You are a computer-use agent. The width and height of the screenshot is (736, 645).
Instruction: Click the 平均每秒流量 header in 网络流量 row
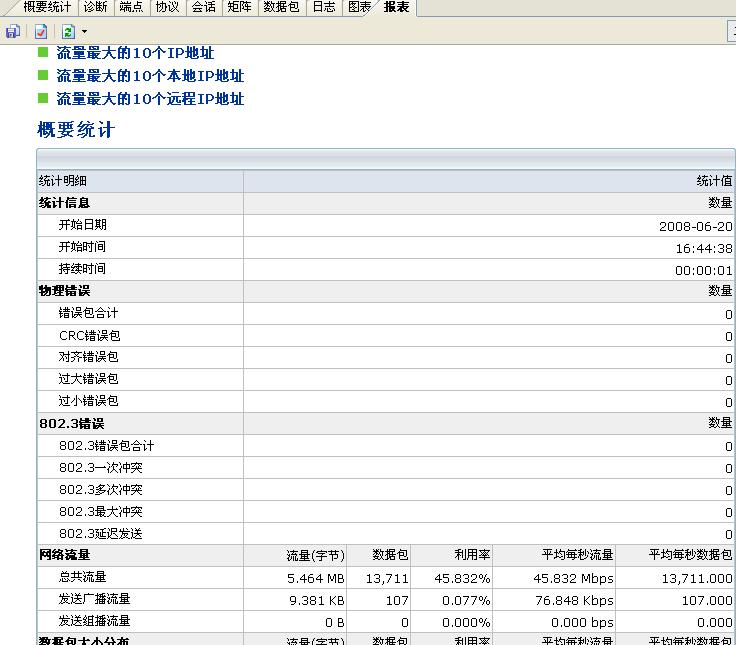pos(577,555)
